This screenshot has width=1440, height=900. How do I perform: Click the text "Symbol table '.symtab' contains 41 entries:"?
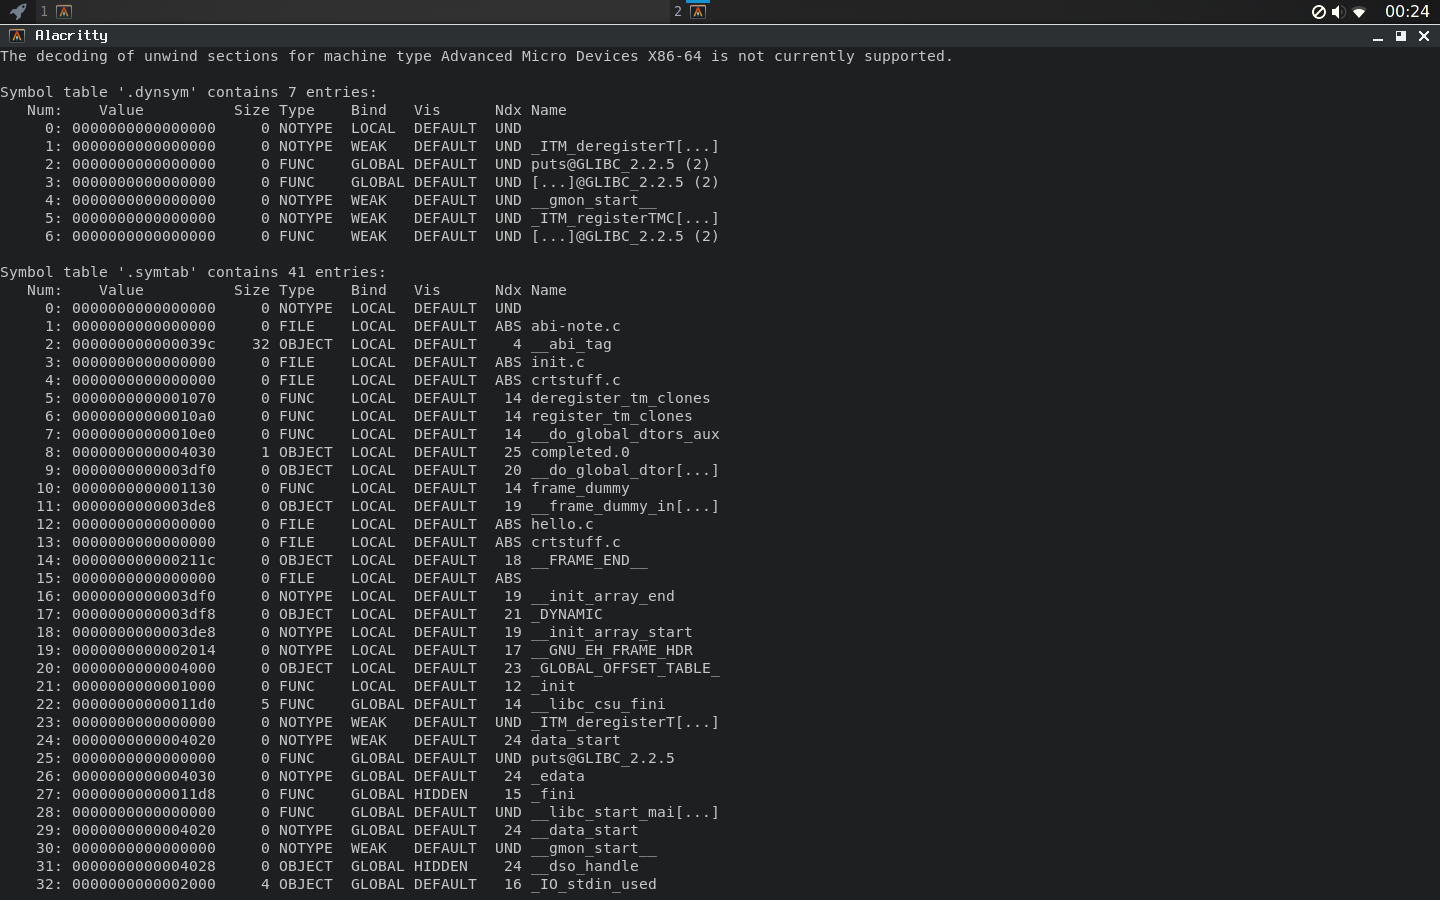click(x=193, y=272)
